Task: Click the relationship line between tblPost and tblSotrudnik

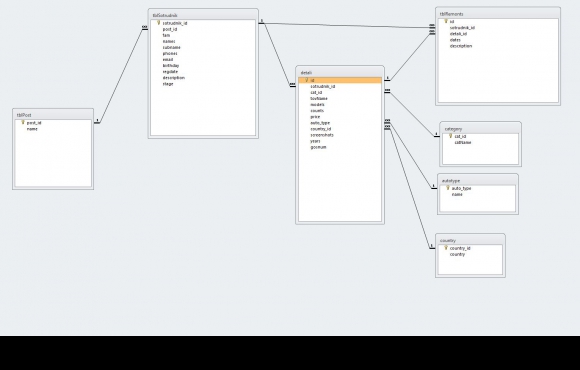Action: (121, 76)
